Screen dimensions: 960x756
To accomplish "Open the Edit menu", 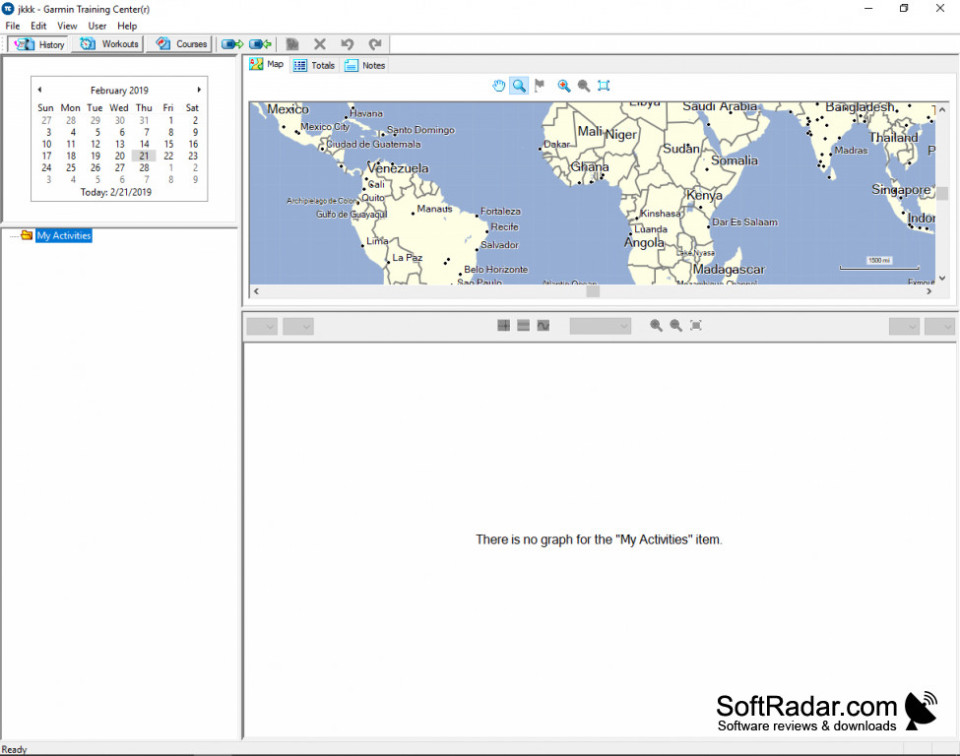I will (39, 26).
